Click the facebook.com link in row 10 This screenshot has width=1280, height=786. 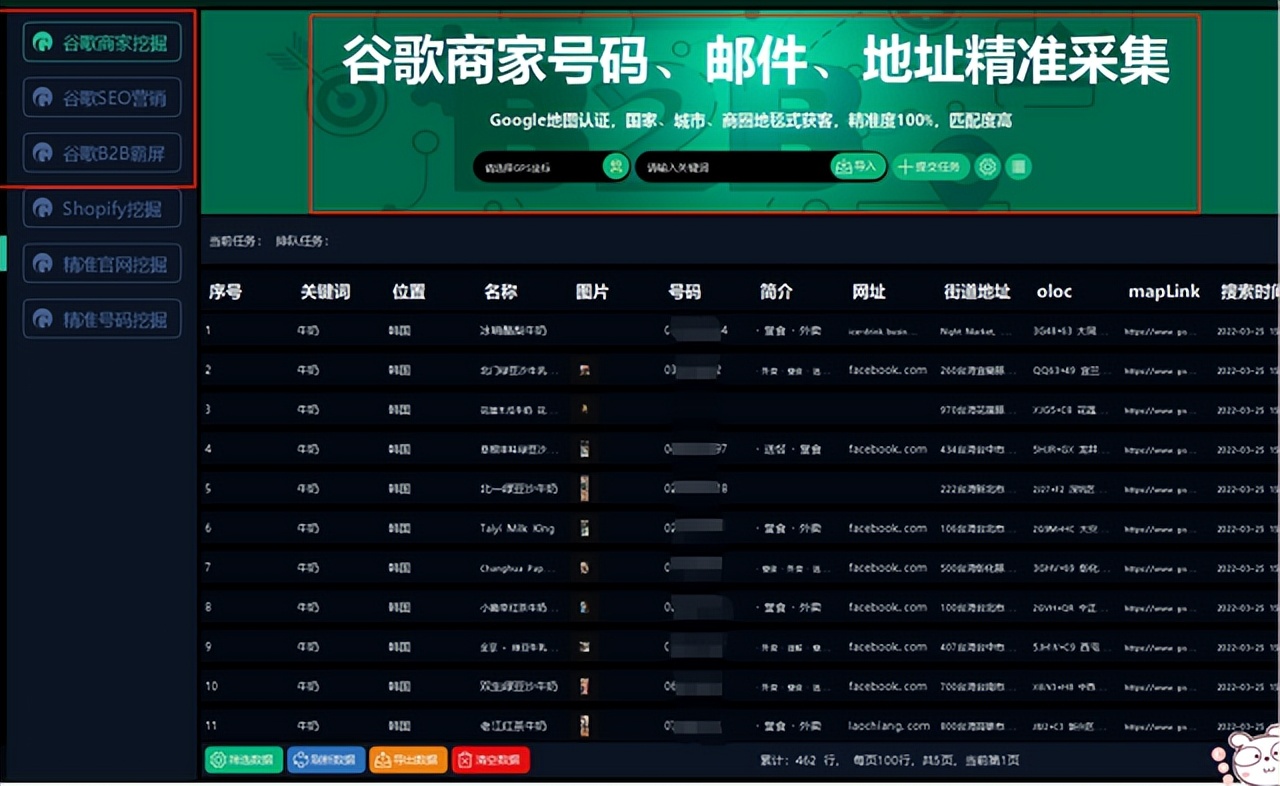[x=887, y=686]
